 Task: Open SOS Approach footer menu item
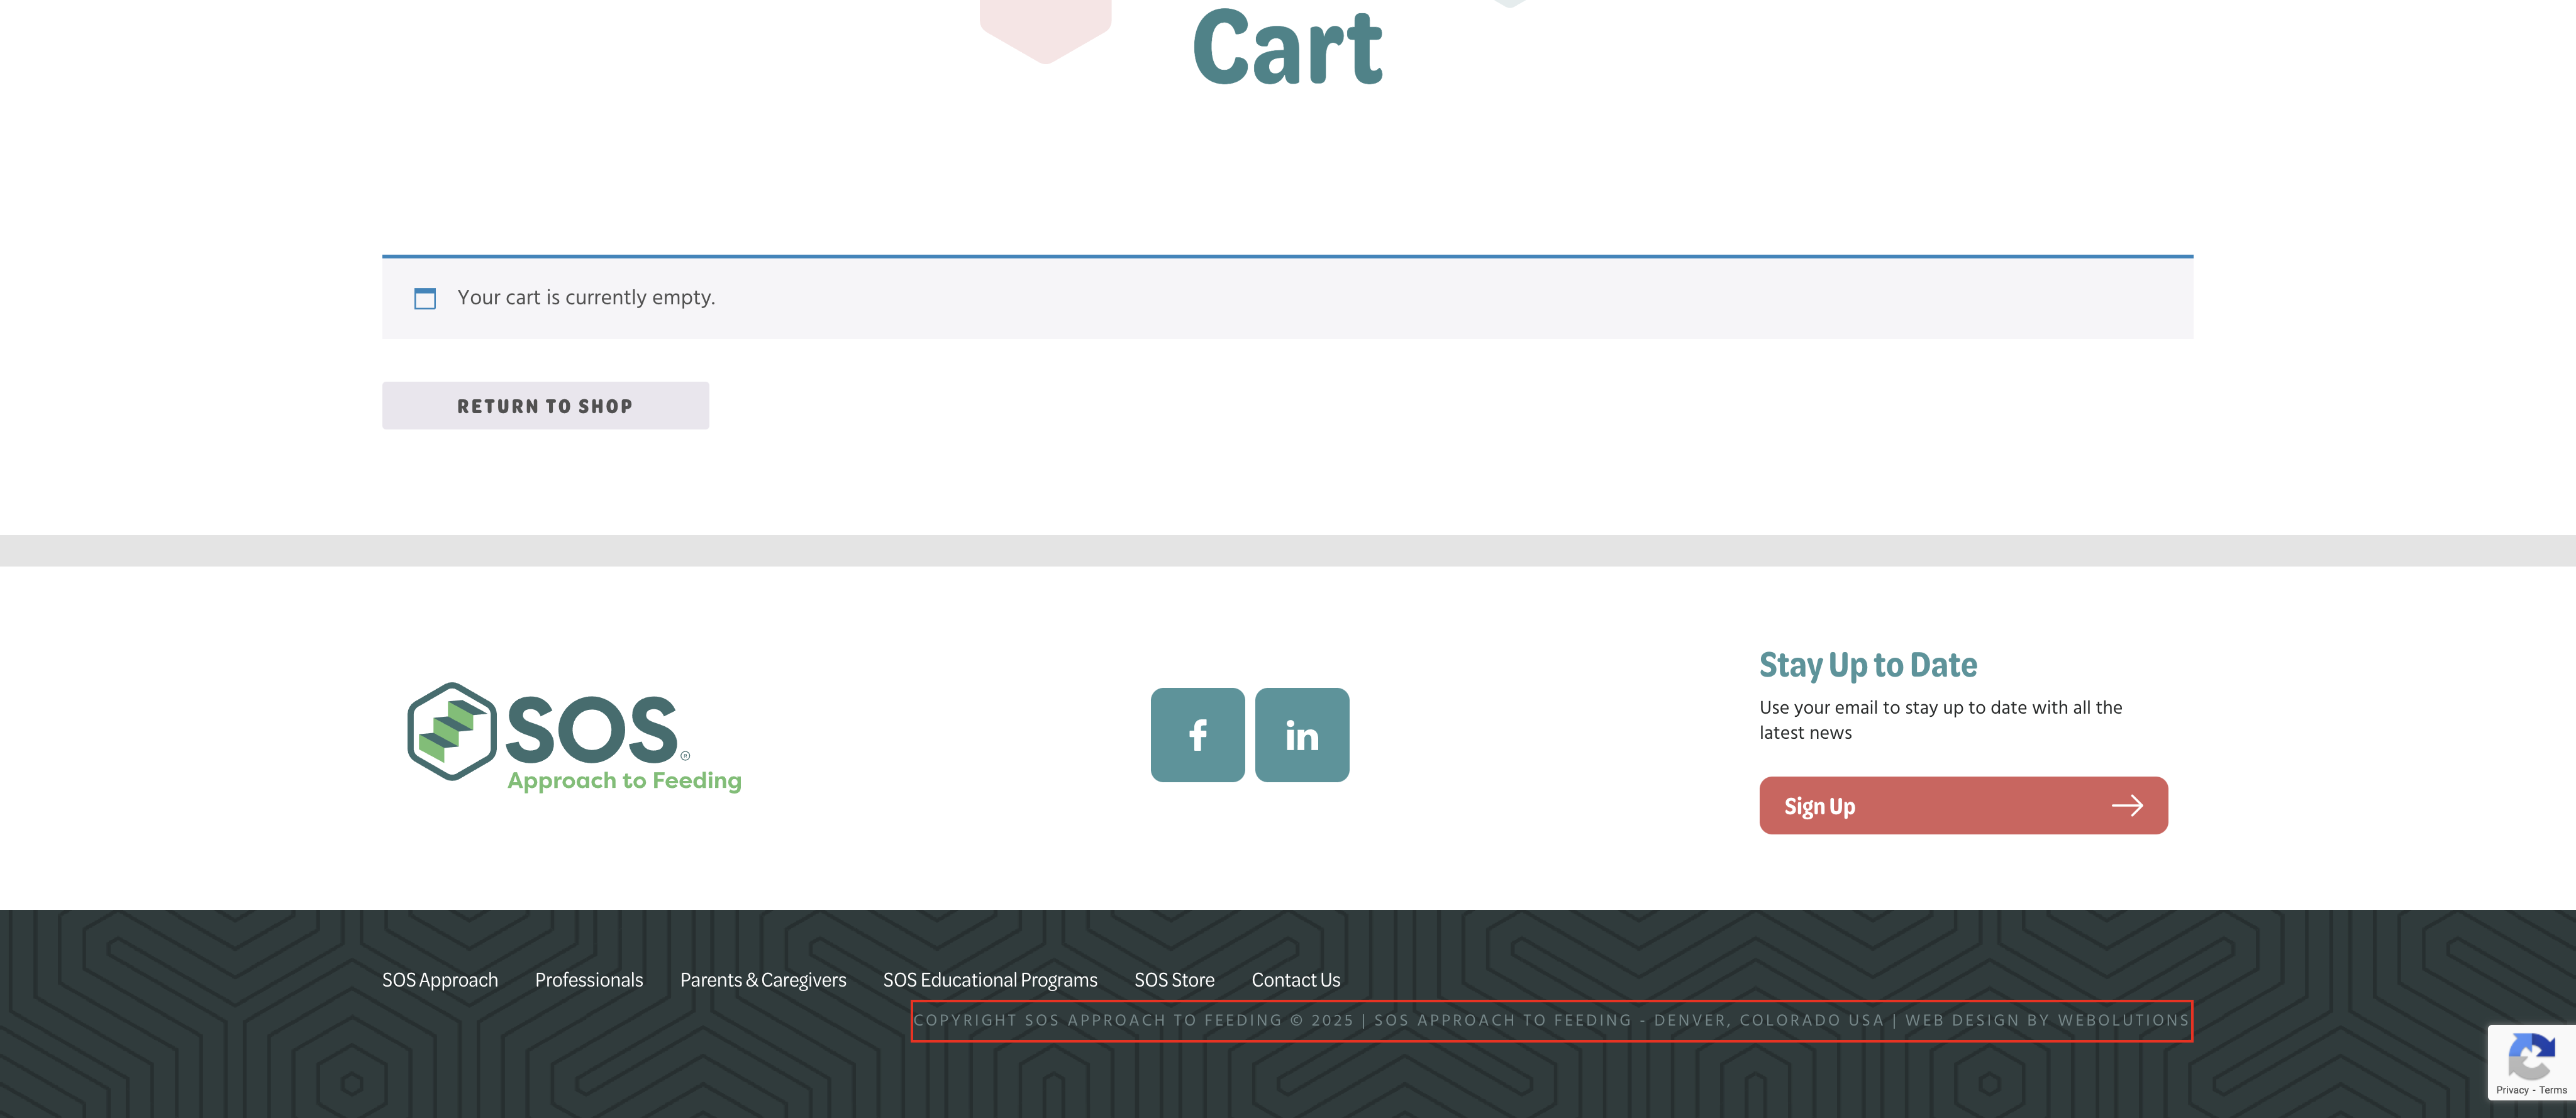click(440, 980)
